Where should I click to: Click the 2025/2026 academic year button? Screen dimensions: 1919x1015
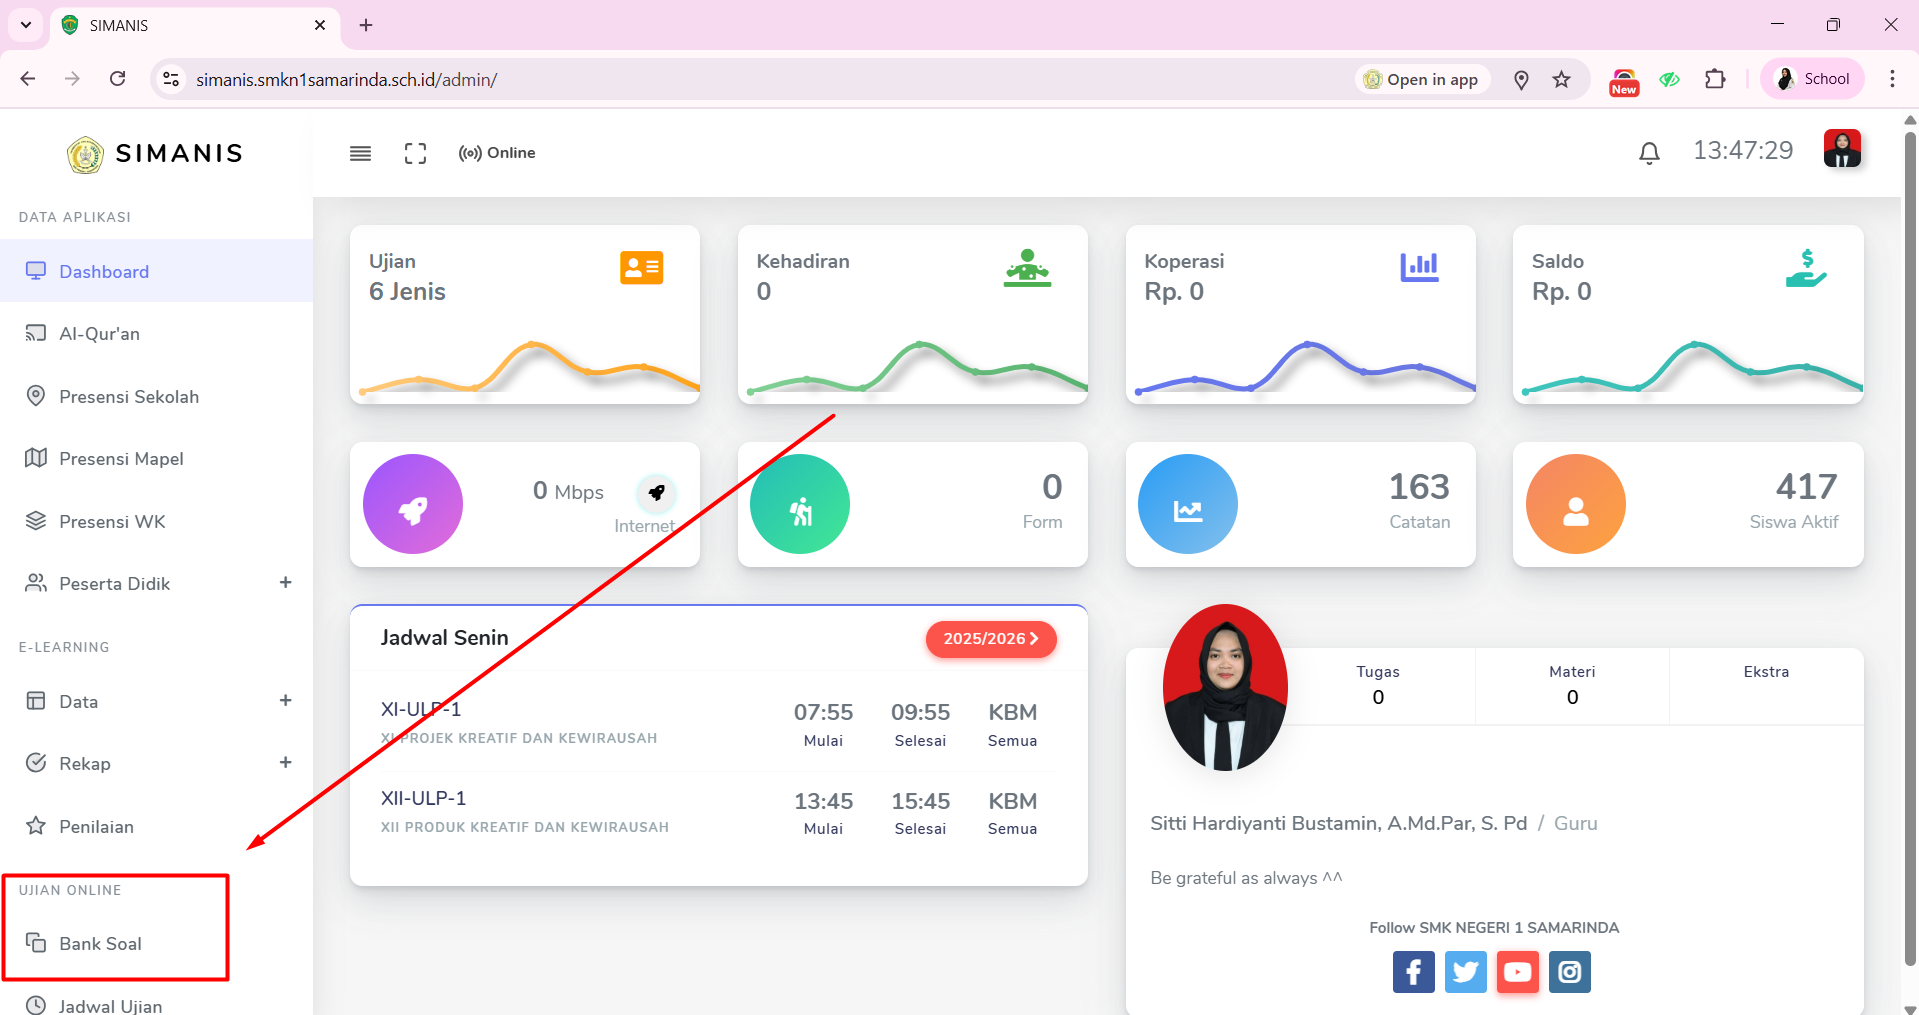tap(990, 639)
